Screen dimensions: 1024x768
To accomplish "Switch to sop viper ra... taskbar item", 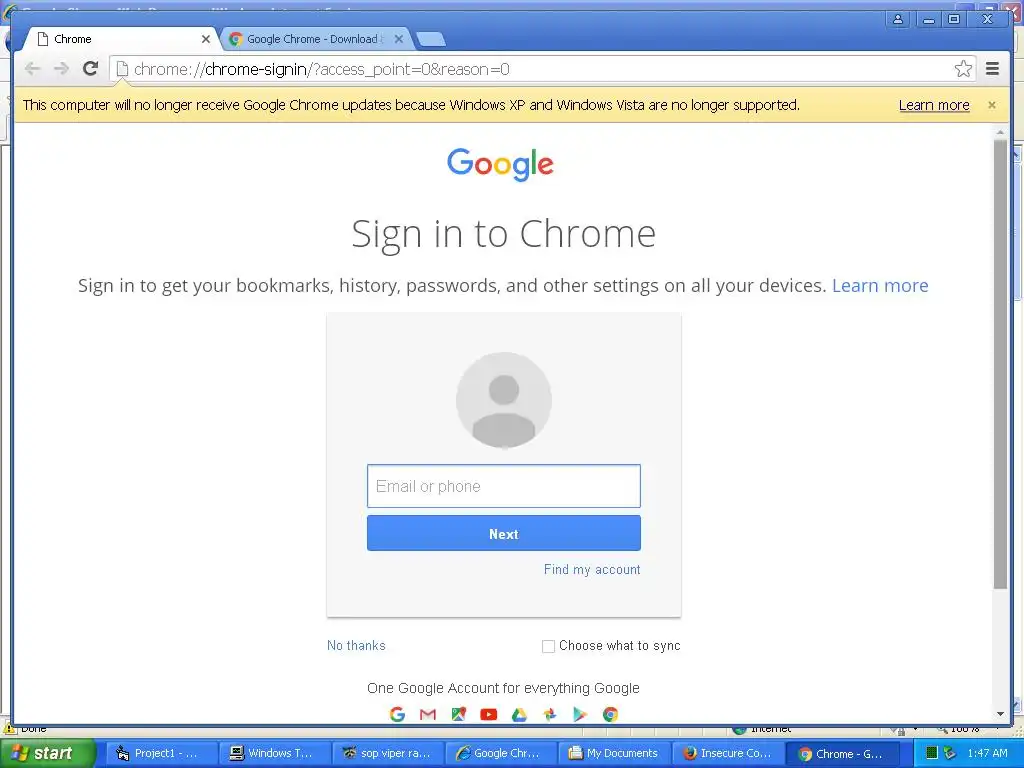I will pyautogui.click(x=388, y=753).
